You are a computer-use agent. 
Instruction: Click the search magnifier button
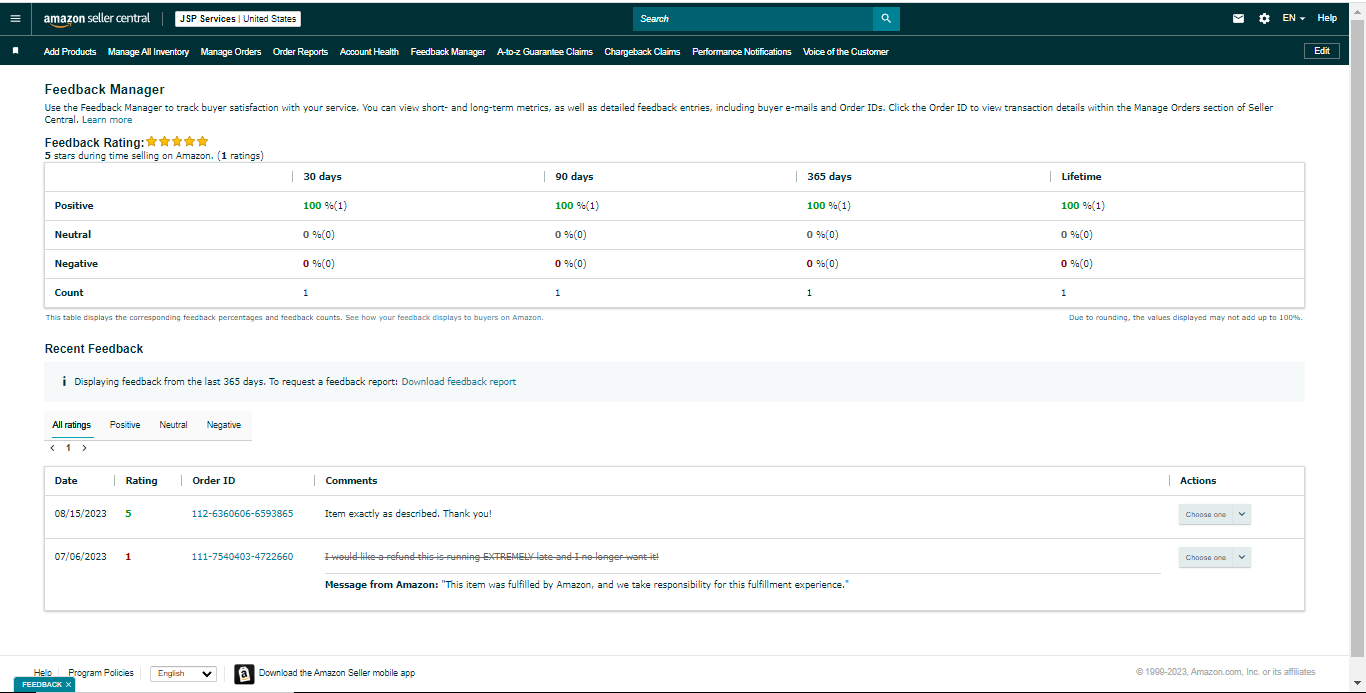tap(886, 18)
